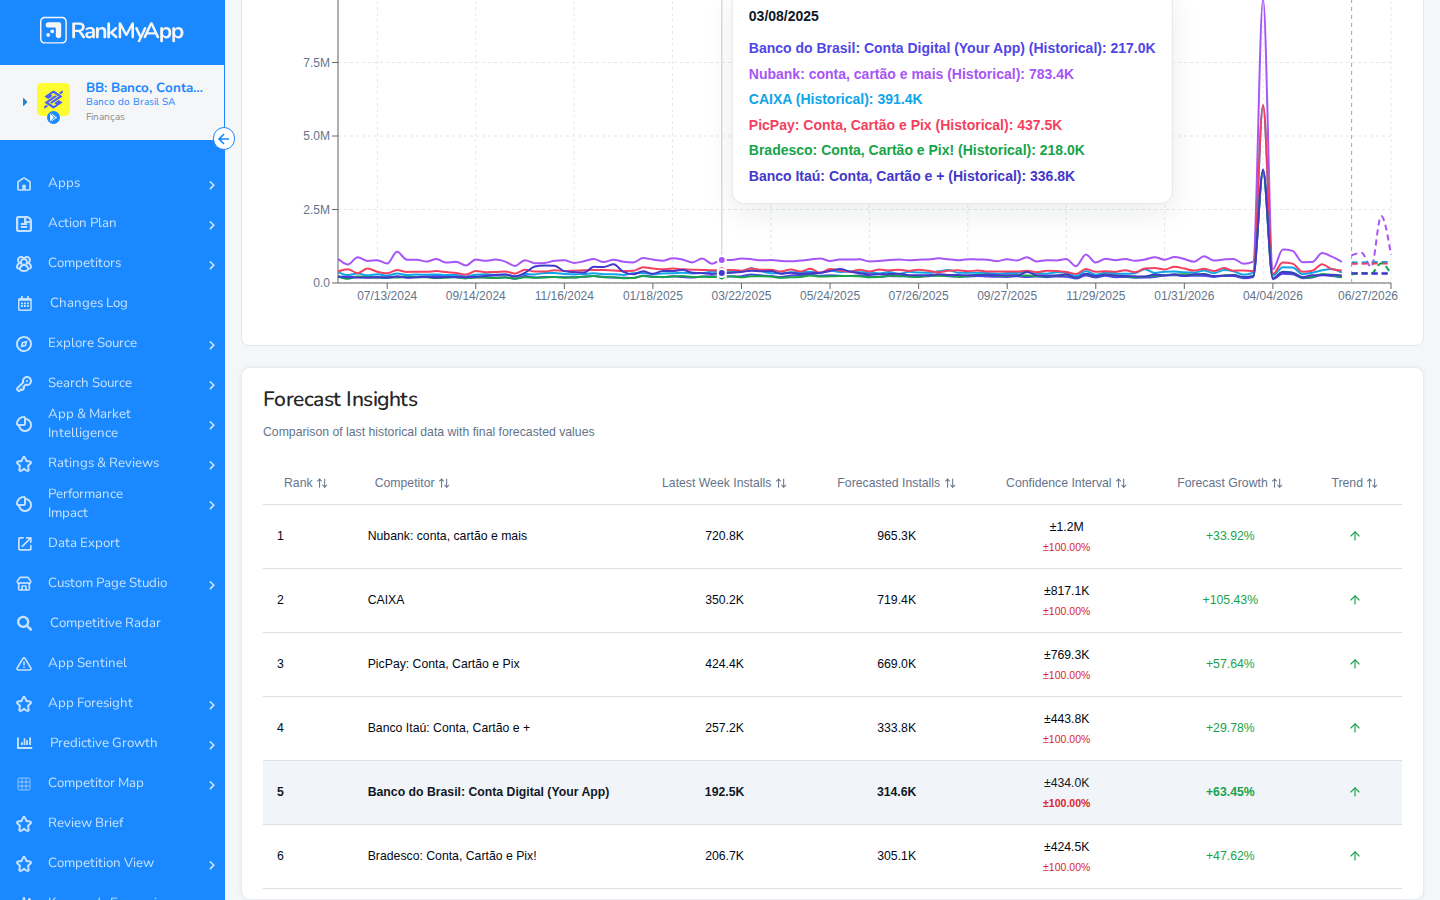Click the BB: Banco, Conta... app title
Screen dimensions: 1440x900
[x=144, y=87]
